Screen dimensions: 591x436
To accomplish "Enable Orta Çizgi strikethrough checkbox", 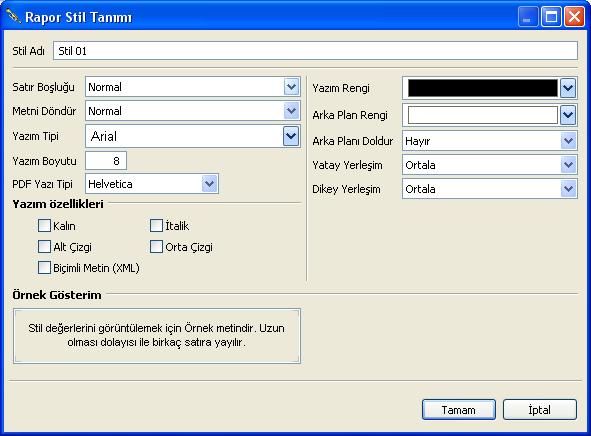I will (x=156, y=247).
